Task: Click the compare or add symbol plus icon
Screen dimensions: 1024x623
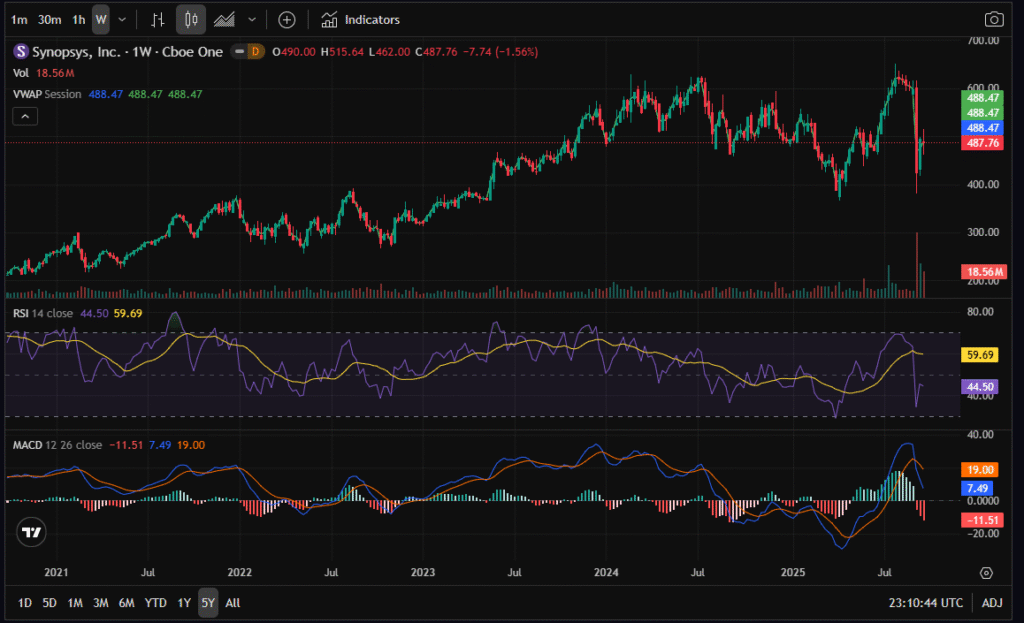Action: [x=287, y=19]
